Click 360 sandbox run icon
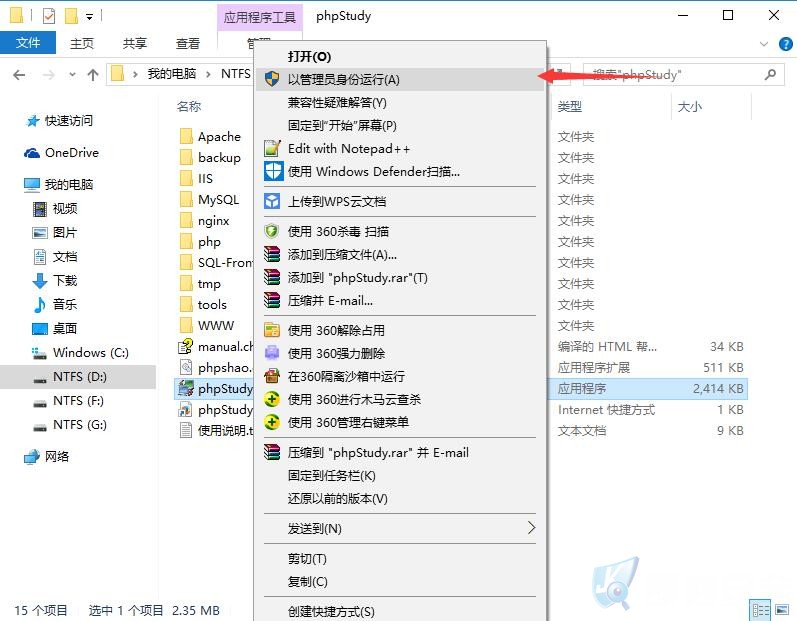Viewport: 797px width, 621px height. (272, 376)
